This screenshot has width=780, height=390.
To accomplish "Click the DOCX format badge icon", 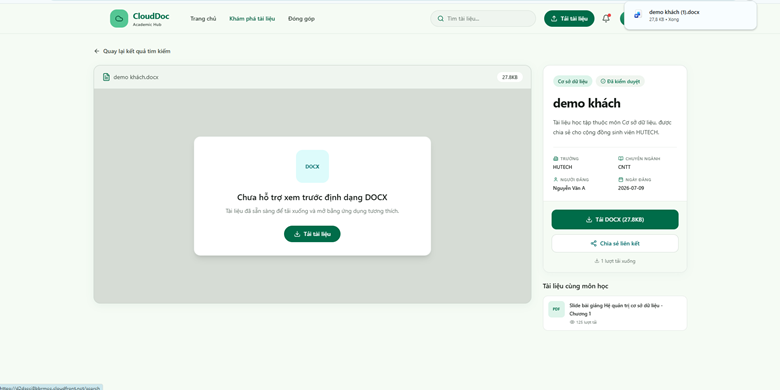I will click(x=312, y=166).
